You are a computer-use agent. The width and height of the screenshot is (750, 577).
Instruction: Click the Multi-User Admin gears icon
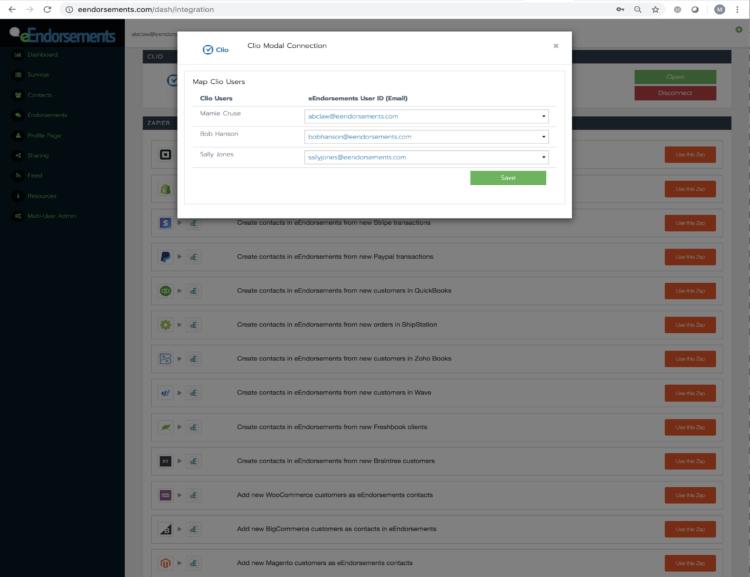tap(18, 216)
